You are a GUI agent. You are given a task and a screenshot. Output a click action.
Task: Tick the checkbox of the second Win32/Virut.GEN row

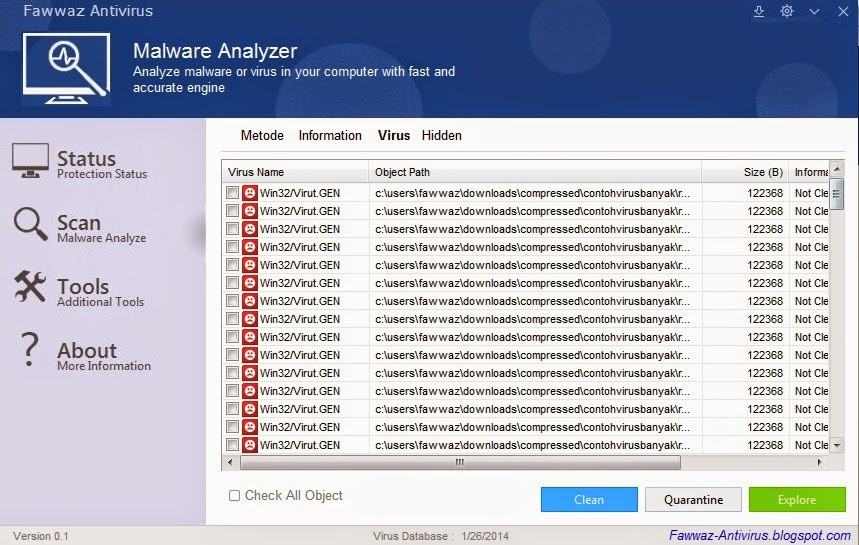[x=232, y=211]
